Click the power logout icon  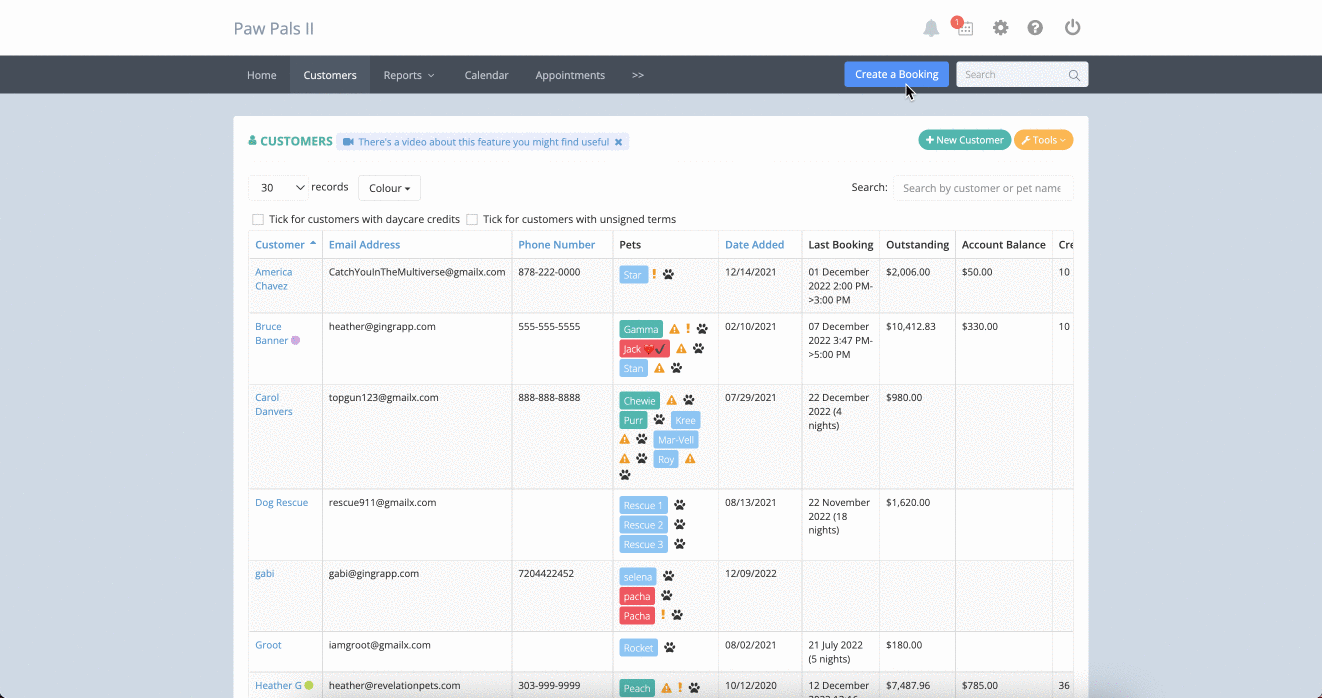coord(1072,28)
